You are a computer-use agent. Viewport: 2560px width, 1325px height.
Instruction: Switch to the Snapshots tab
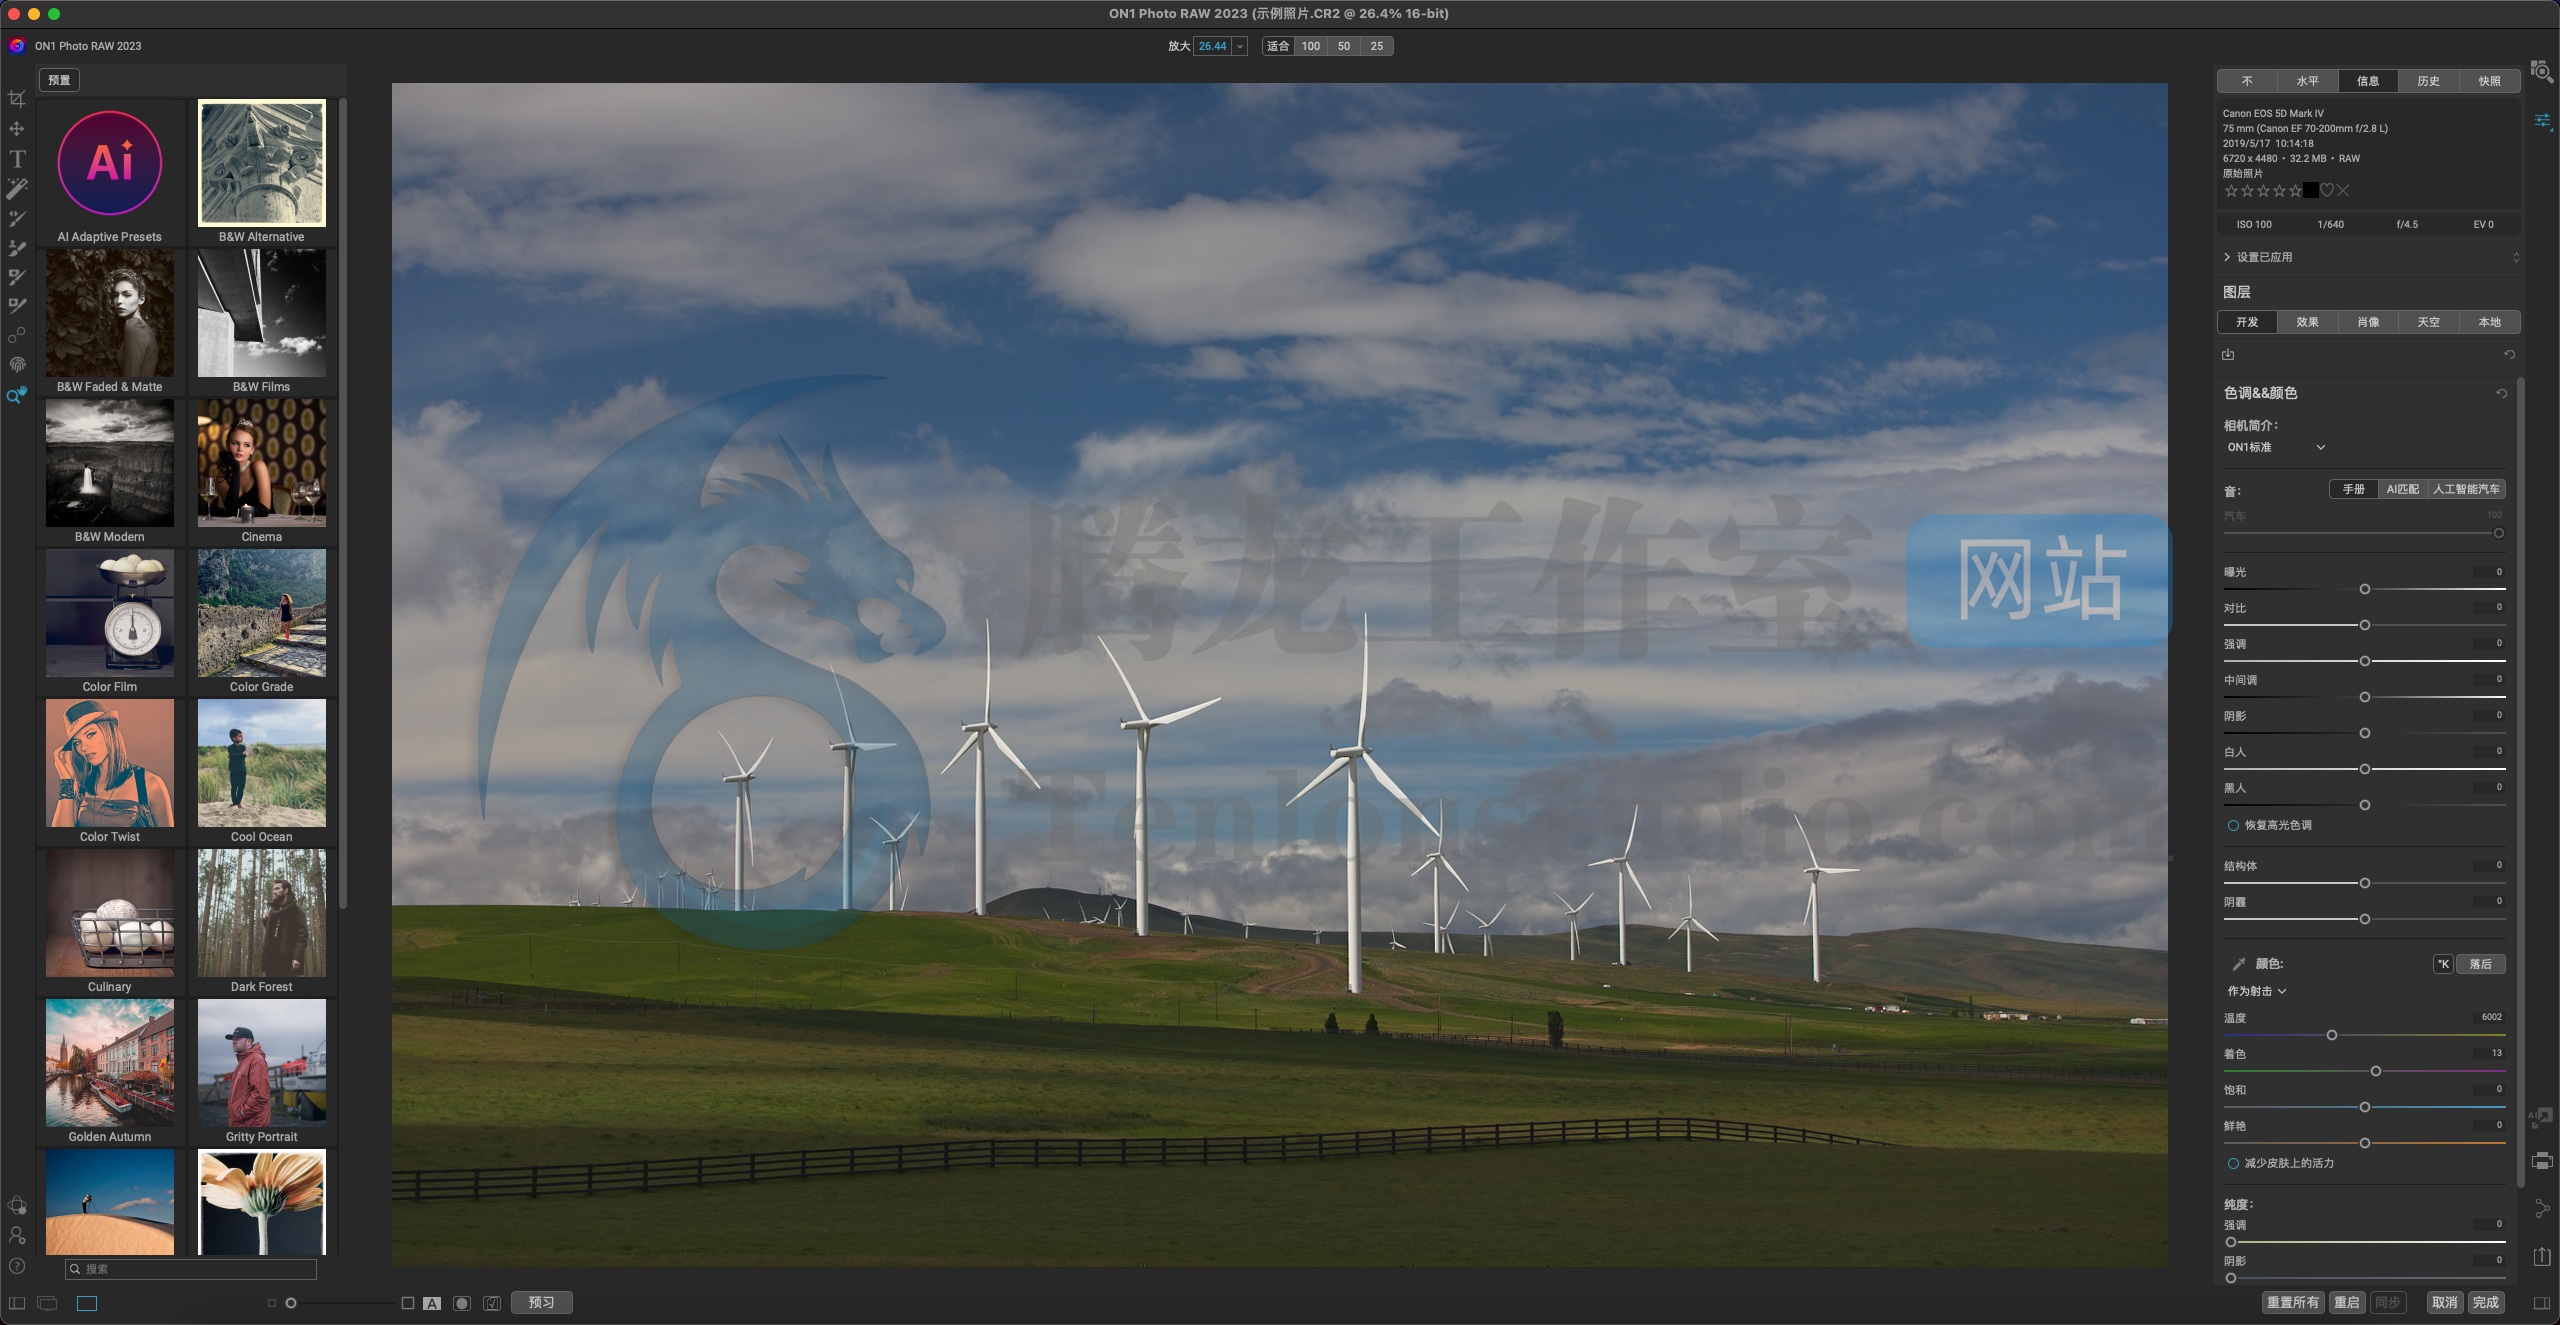point(2490,81)
